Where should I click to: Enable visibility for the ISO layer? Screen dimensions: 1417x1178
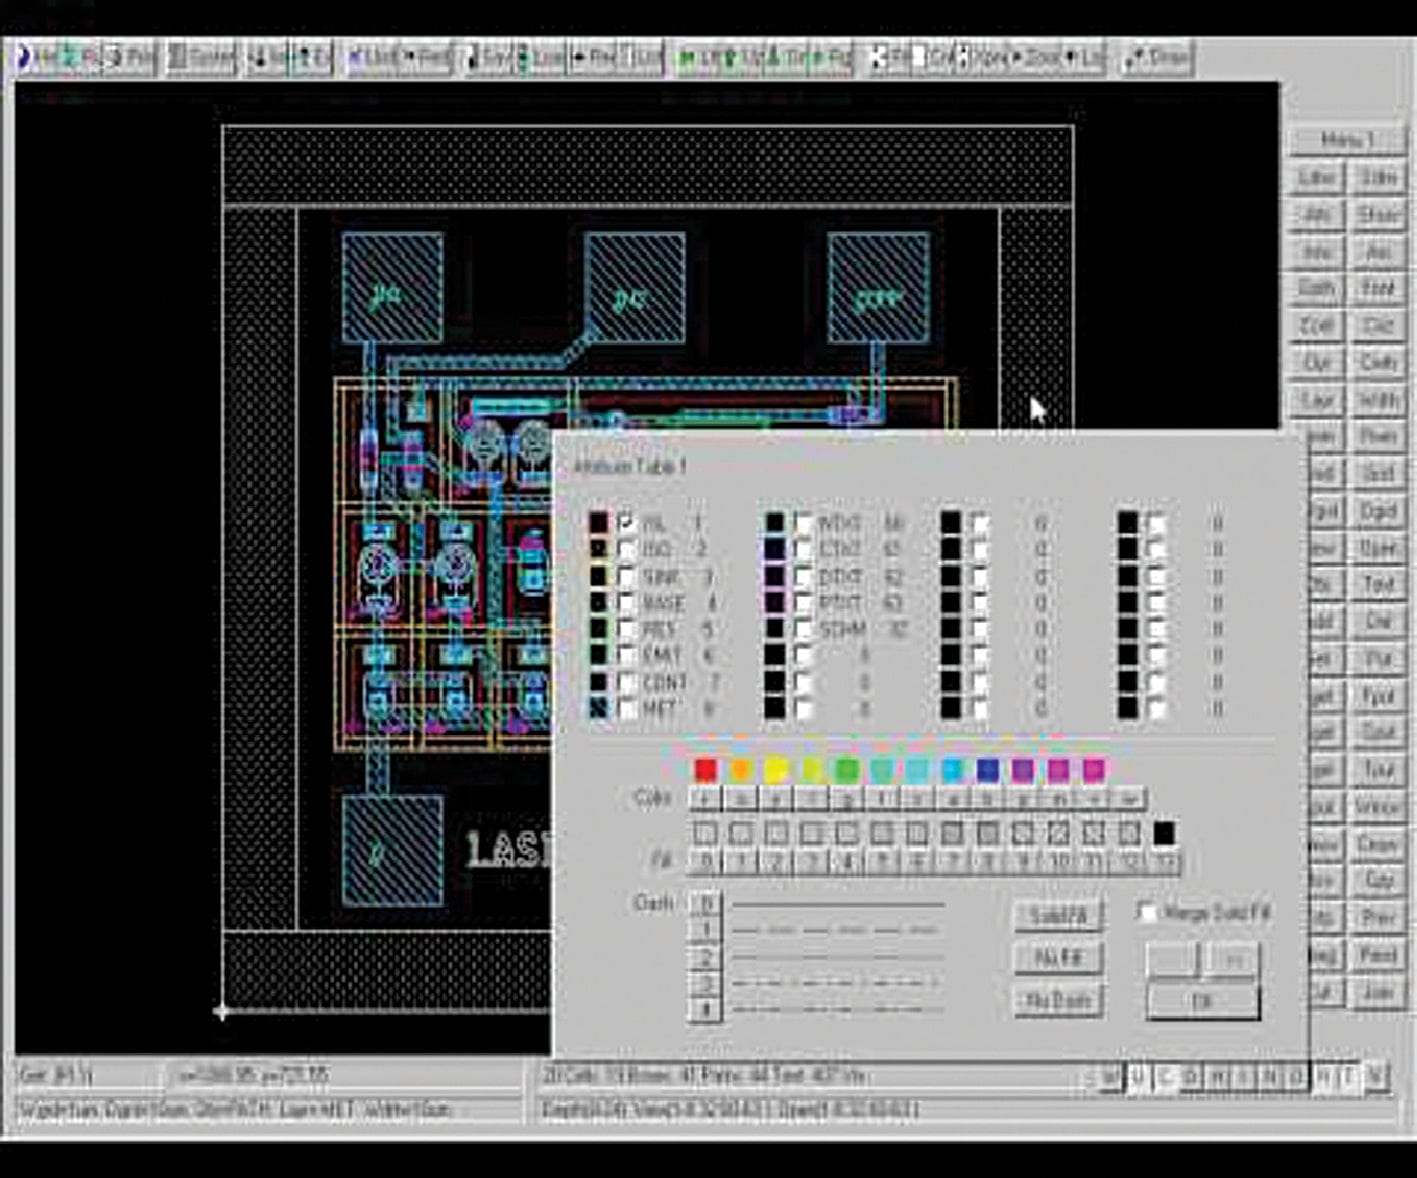626,546
